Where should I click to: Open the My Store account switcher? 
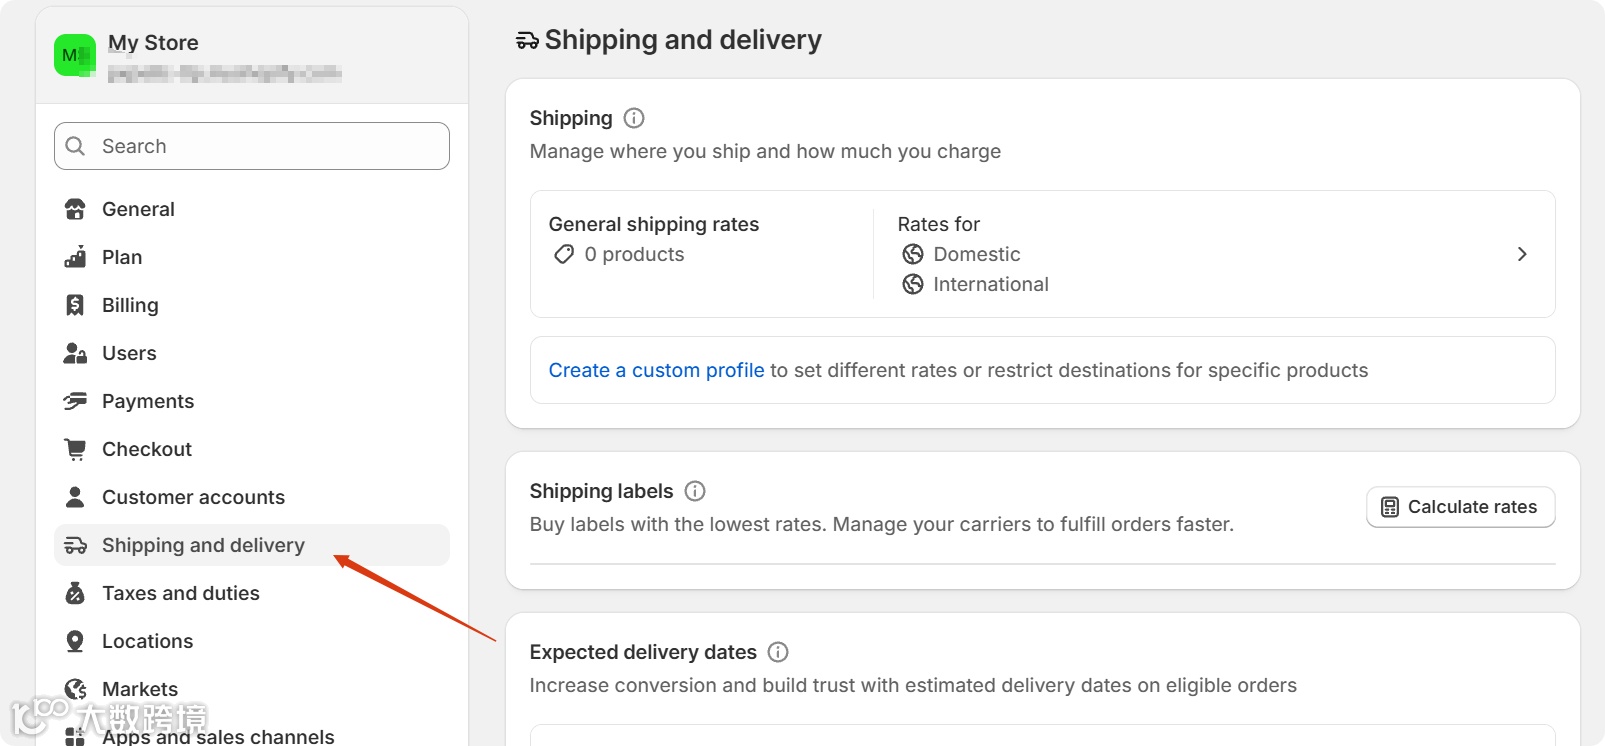pos(200,56)
